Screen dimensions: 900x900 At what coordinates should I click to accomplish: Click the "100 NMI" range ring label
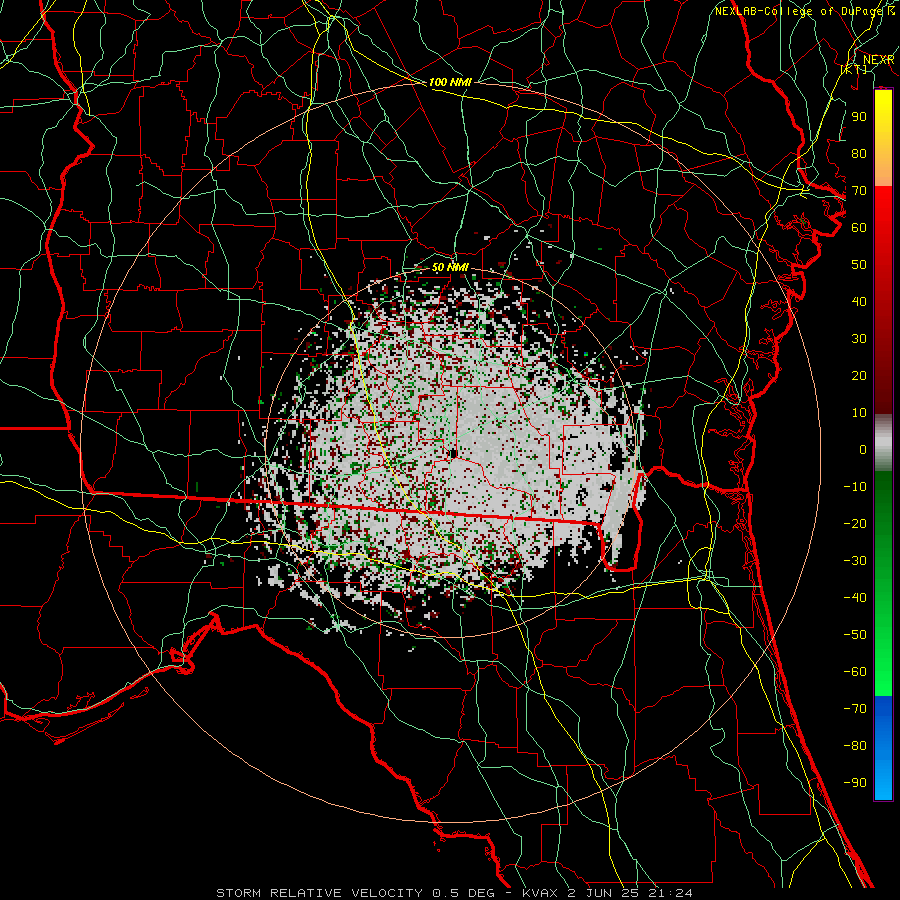450,83
